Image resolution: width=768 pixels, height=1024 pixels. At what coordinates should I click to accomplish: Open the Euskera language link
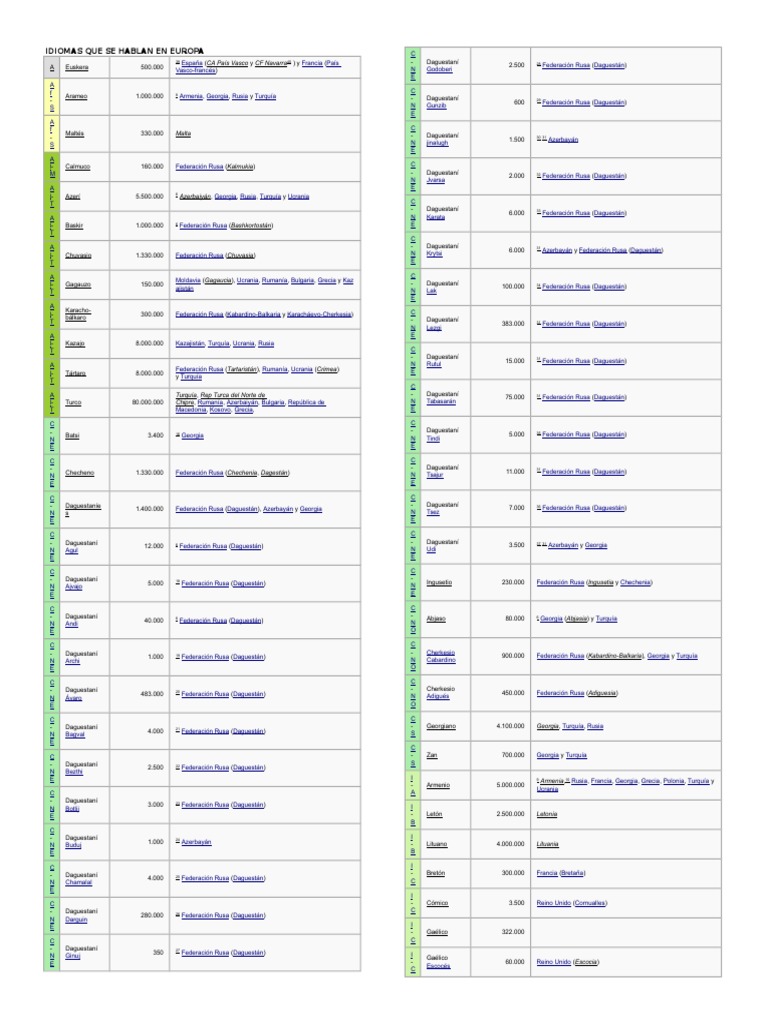[x=76, y=67]
